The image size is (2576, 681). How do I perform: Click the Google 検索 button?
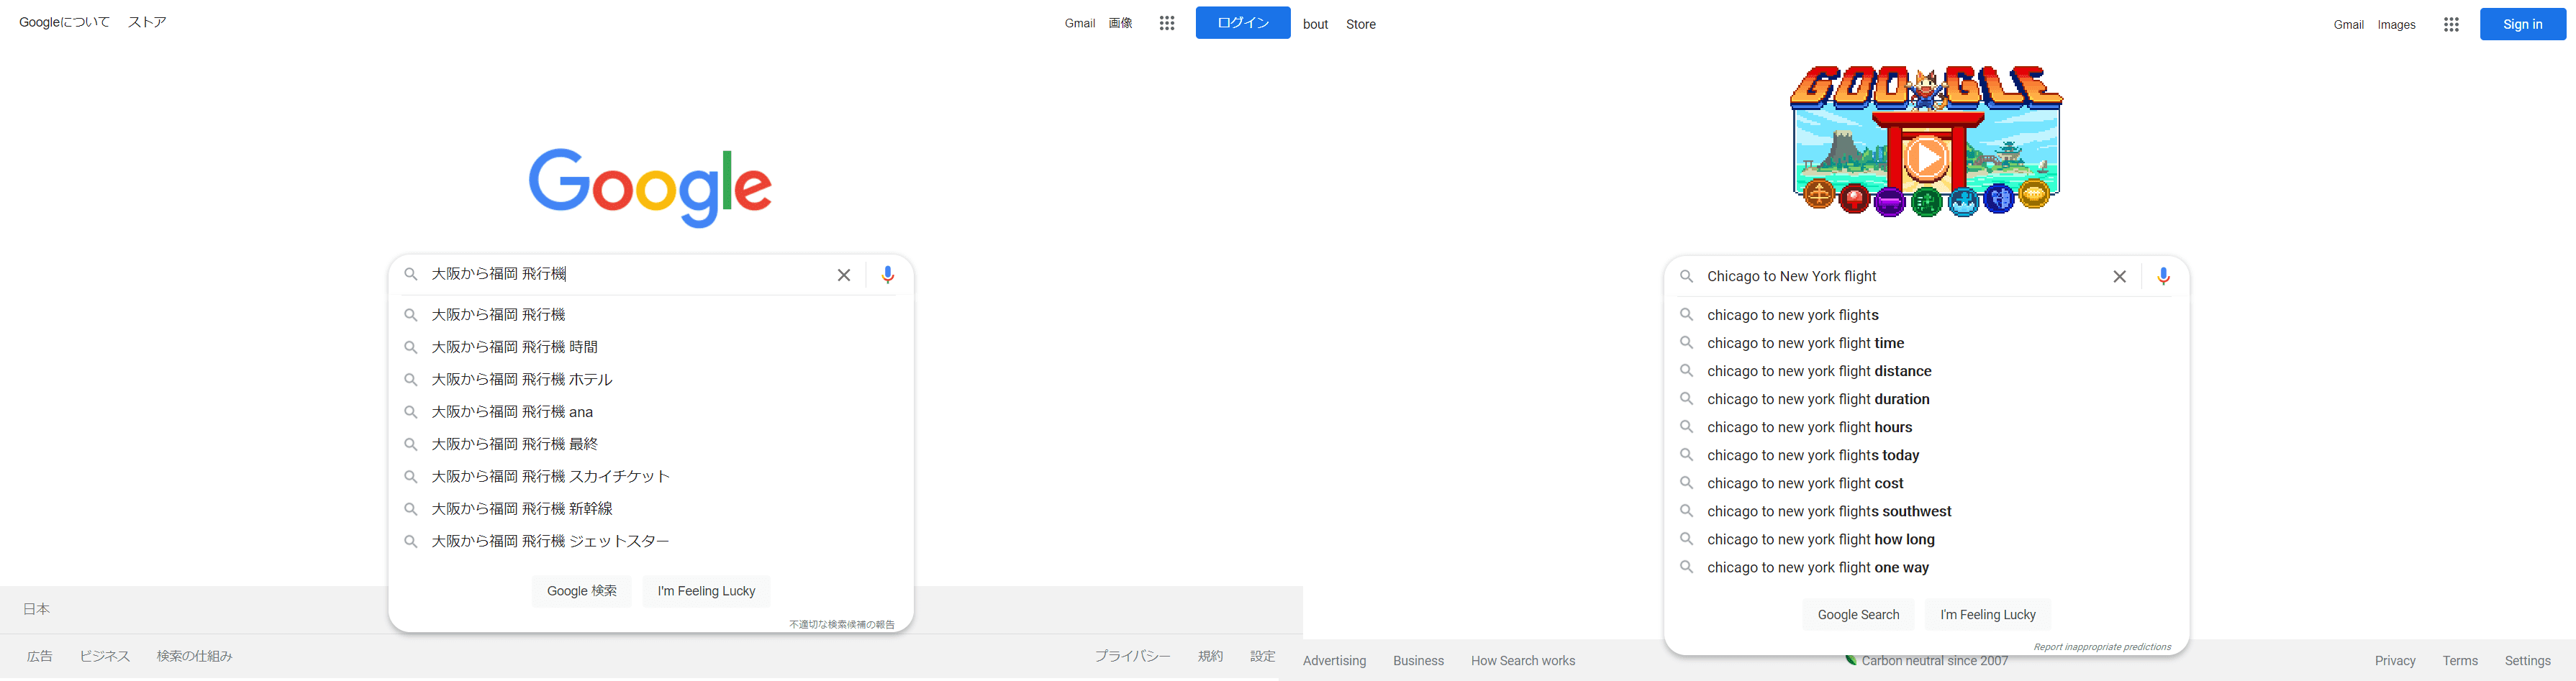pyautogui.click(x=582, y=591)
